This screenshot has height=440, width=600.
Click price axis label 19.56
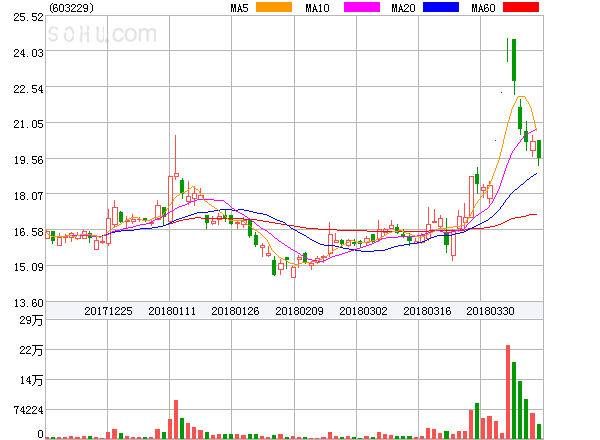[28, 160]
